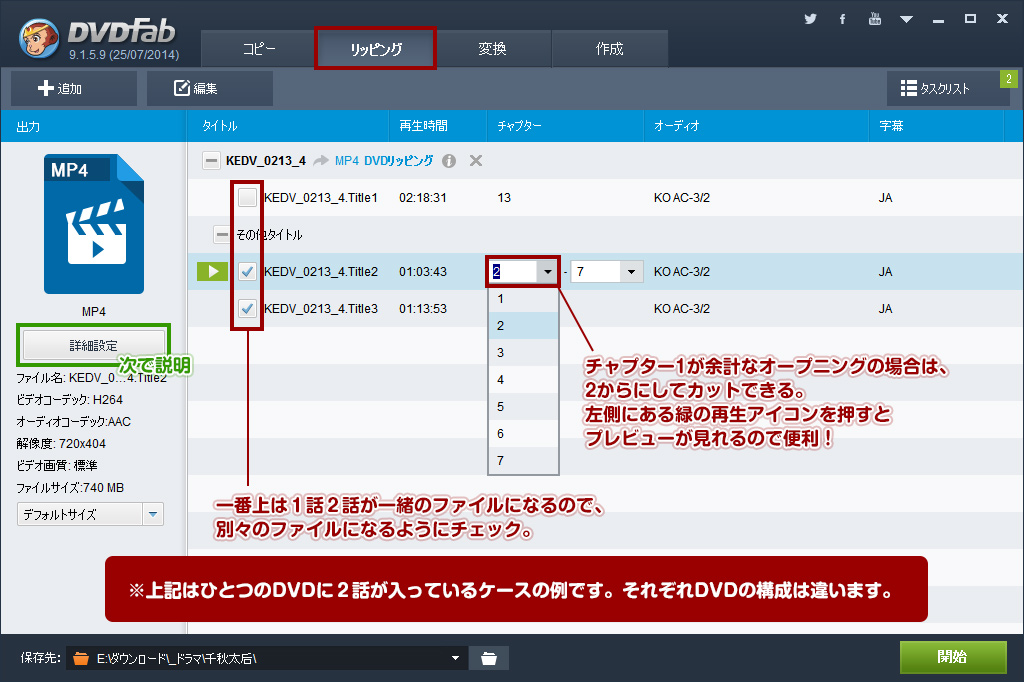The width and height of the screenshot is (1024, 682).
Task: Click the start chapter field showing 2
Action: (x=514, y=272)
